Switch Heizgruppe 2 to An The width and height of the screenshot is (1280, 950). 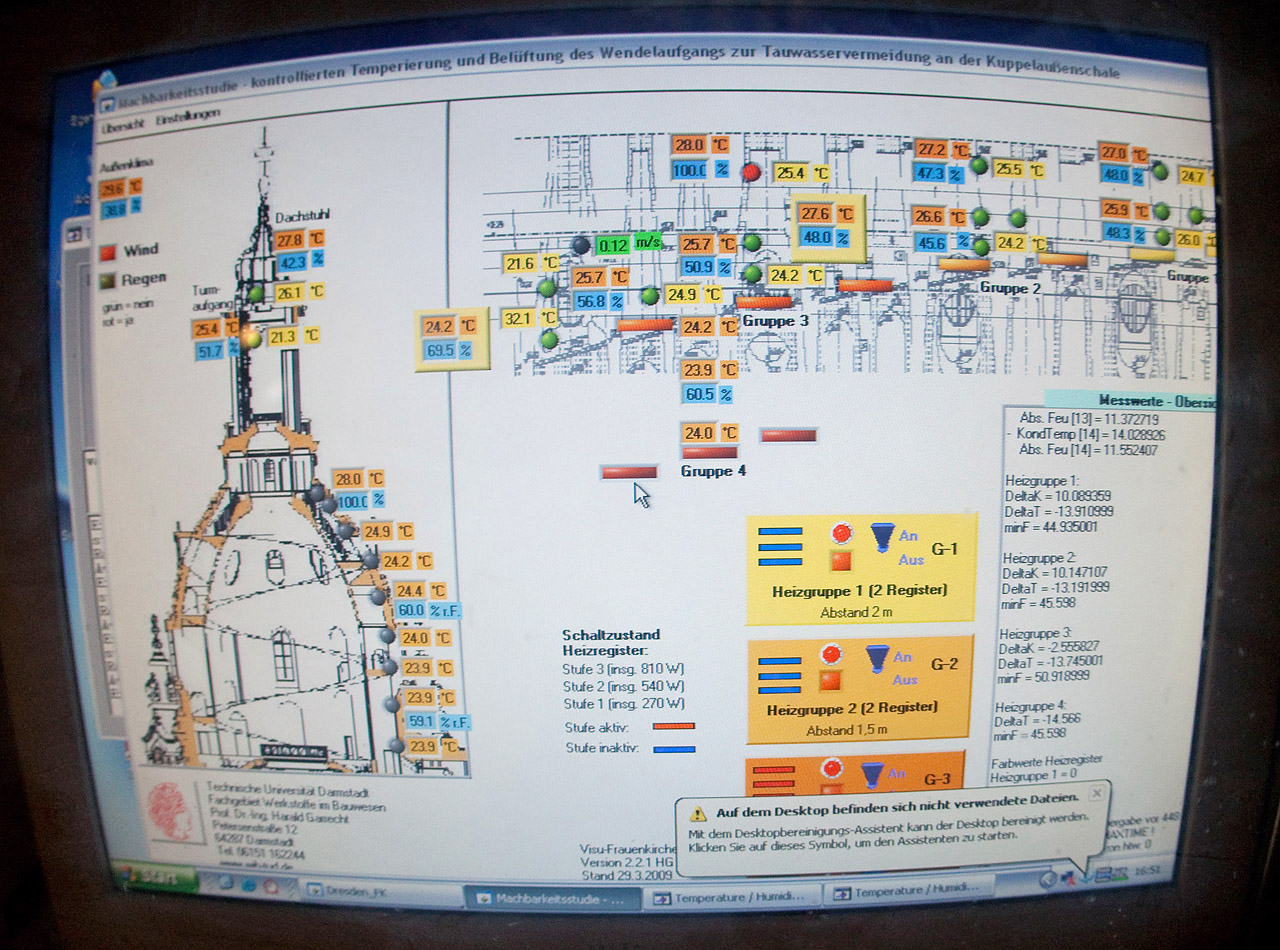coord(903,657)
